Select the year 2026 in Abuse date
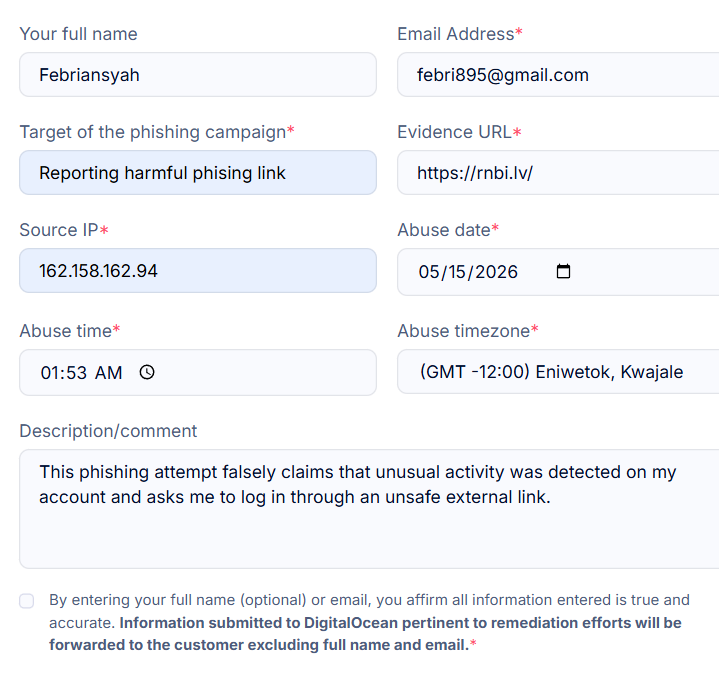719x675 pixels. (x=496, y=272)
